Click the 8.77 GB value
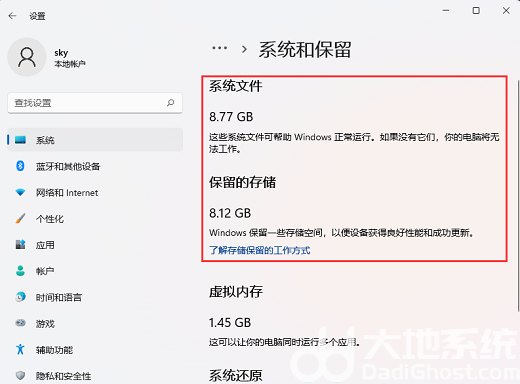The image size is (520, 384). pos(231,117)
